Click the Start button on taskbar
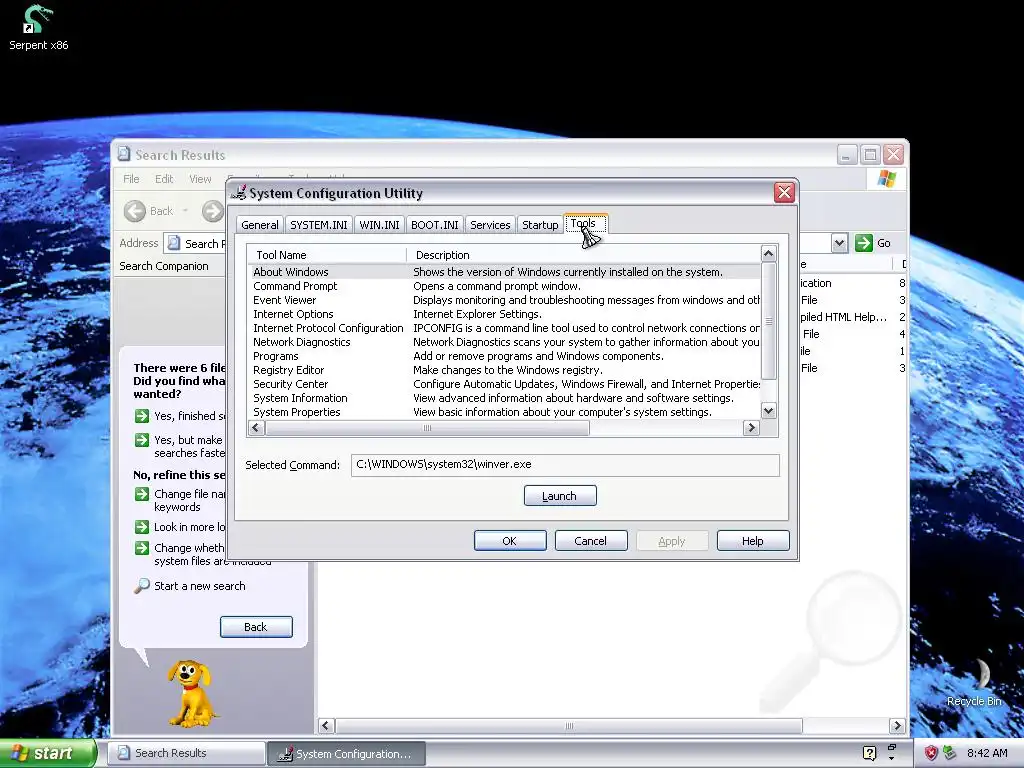1024x768 pixels. click(x=47, y=753)
